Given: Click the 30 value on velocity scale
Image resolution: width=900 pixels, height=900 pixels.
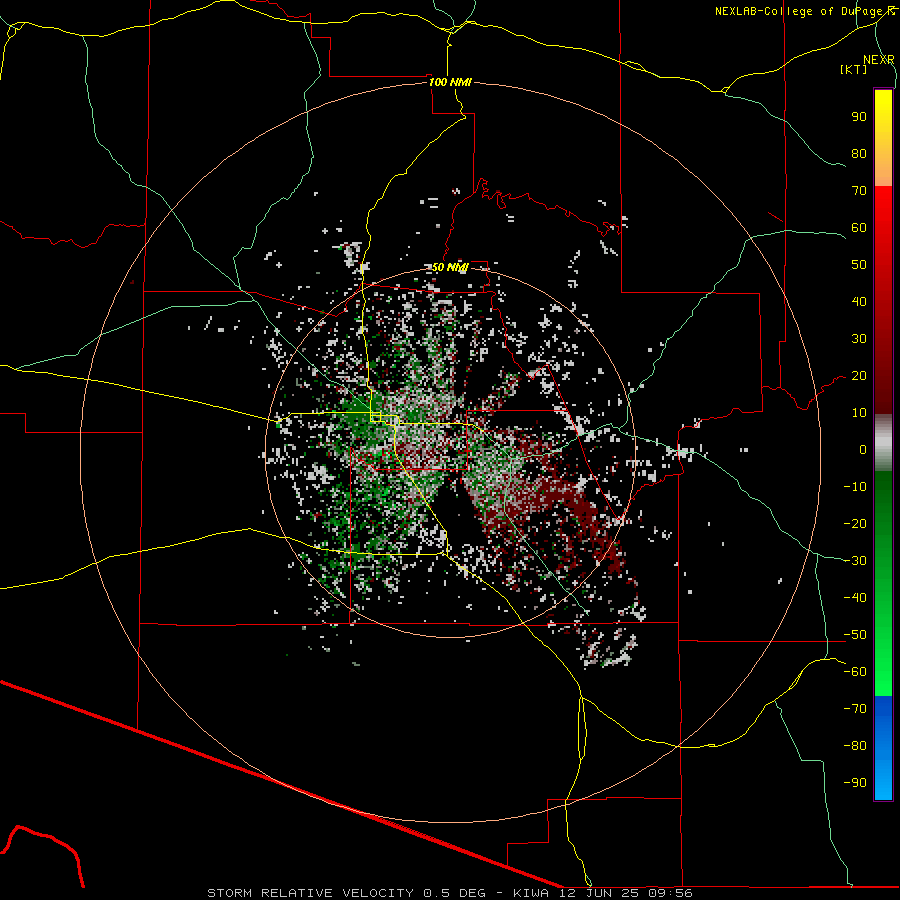Looking at the screenshot, I should [859, 339].
